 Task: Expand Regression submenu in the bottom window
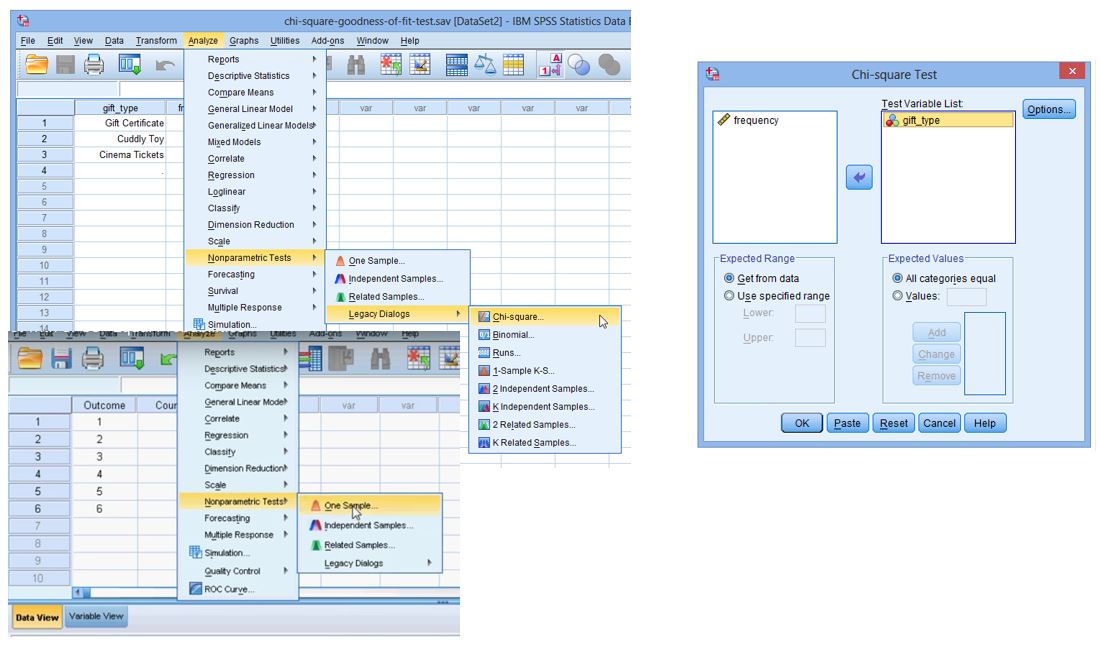coord(238,435)
